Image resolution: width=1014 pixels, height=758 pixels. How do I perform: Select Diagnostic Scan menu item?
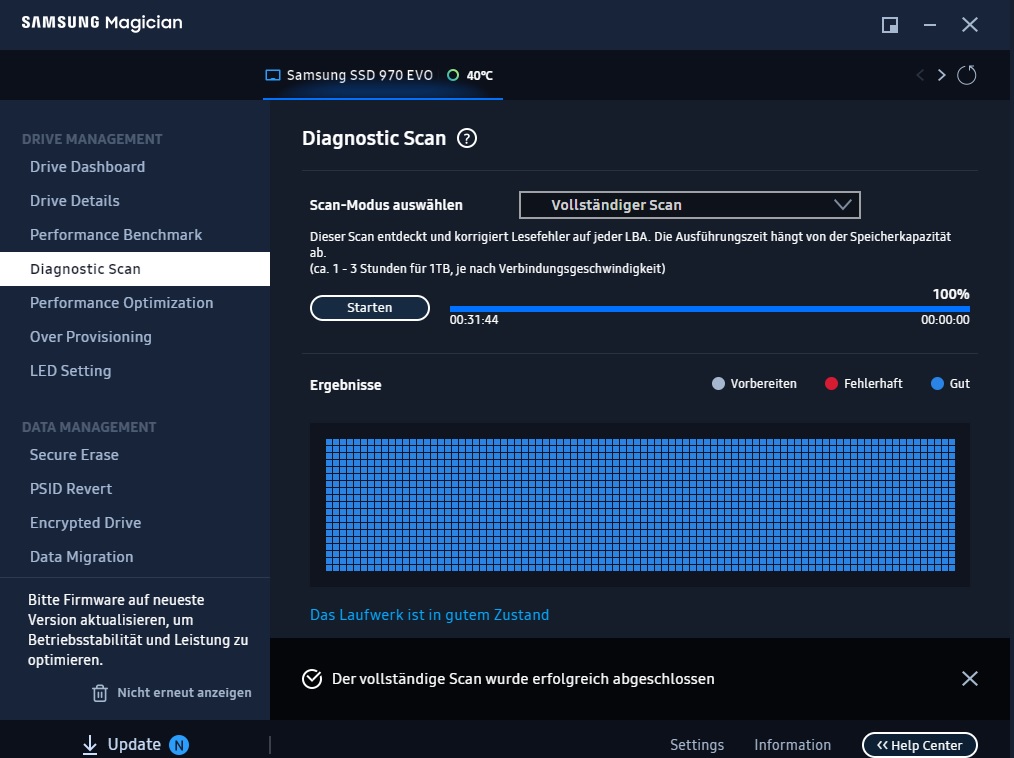click(135, 269)
